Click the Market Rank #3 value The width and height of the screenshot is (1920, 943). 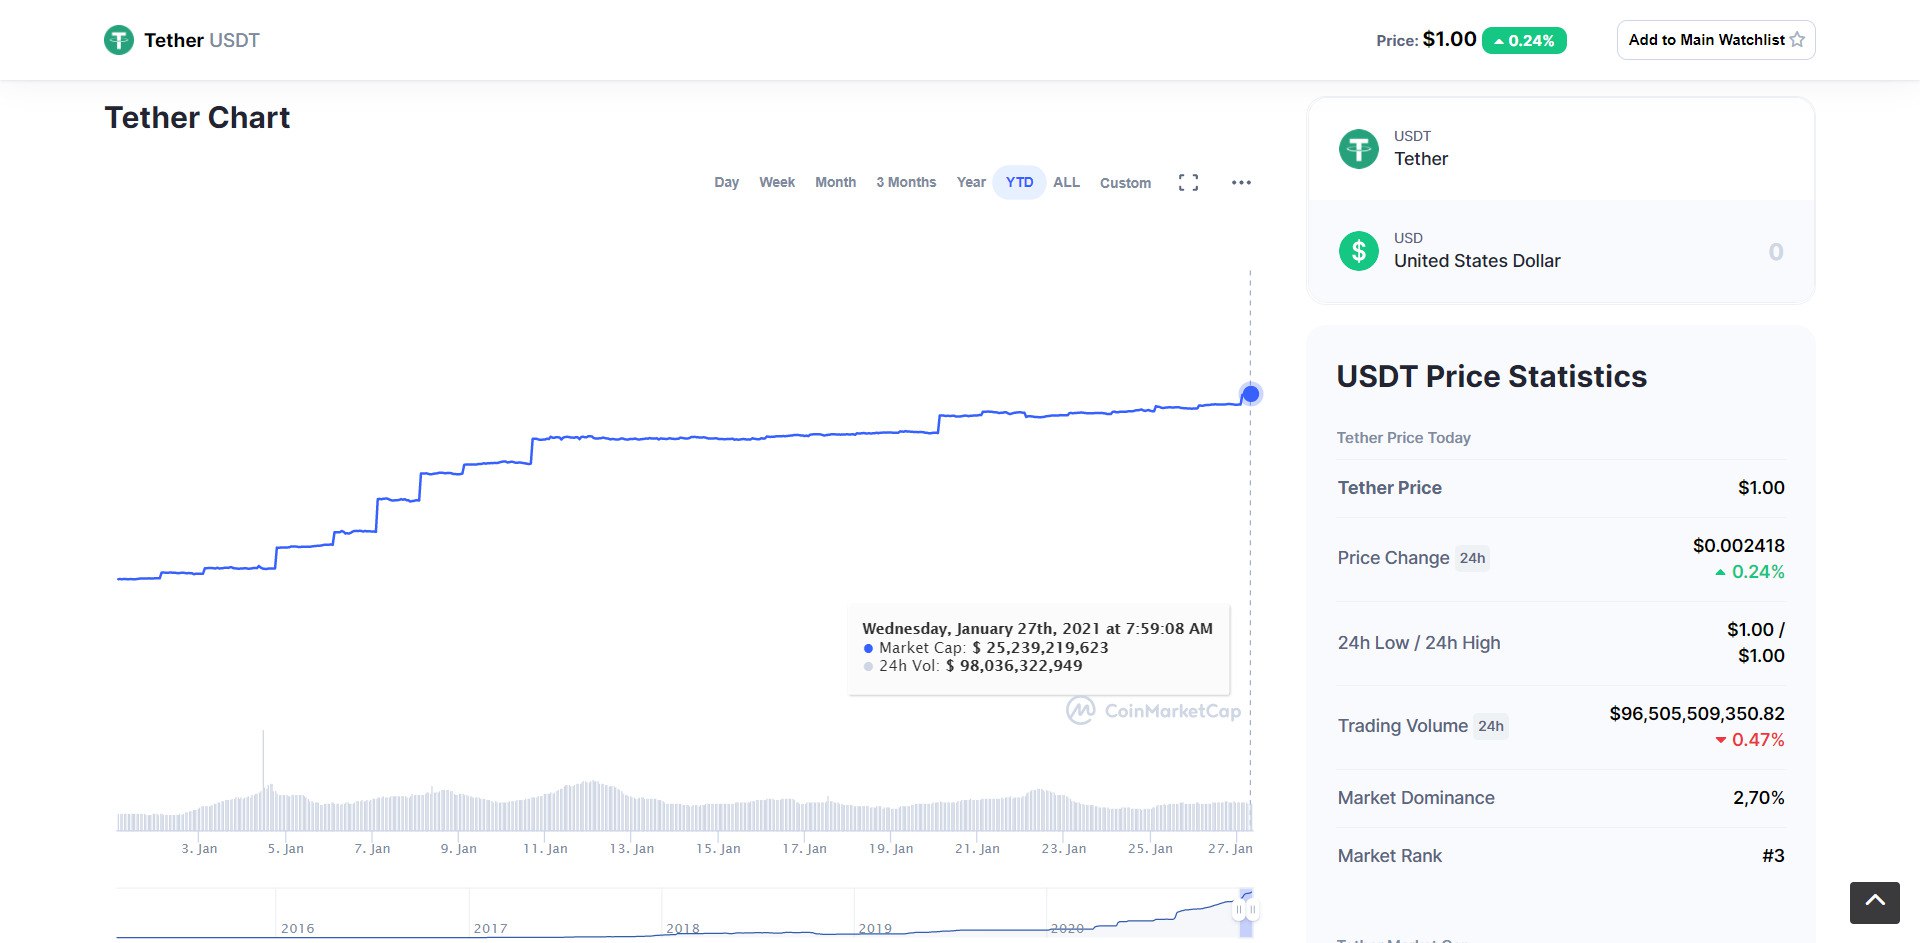coord(1773,856)
